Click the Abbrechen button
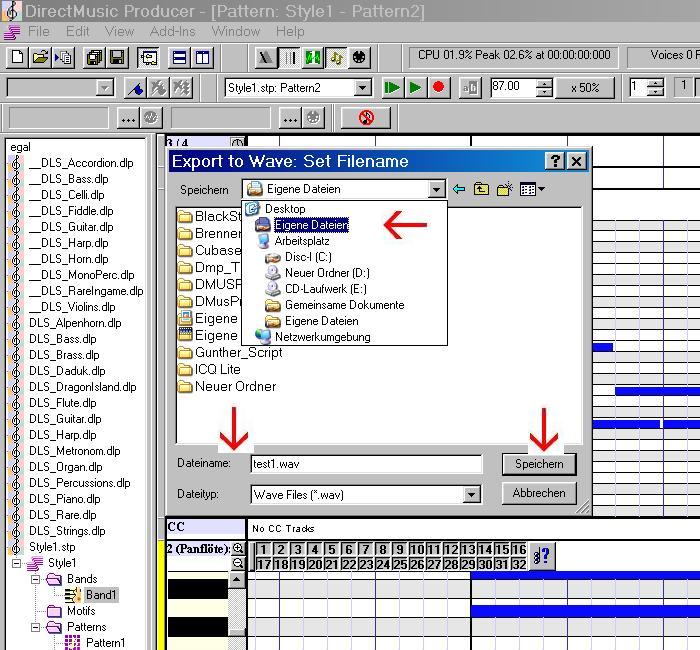 (x=539, y=493)
